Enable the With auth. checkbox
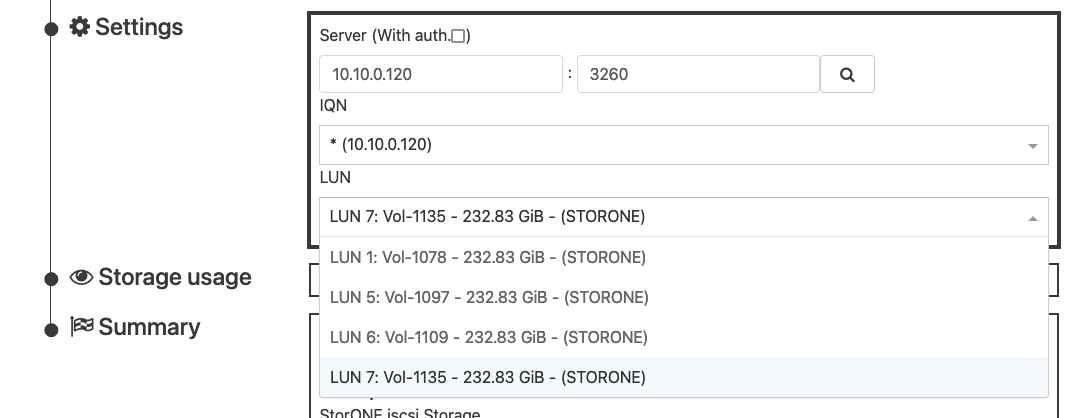This screenshot has height=418, width=1081. point(458,37)
